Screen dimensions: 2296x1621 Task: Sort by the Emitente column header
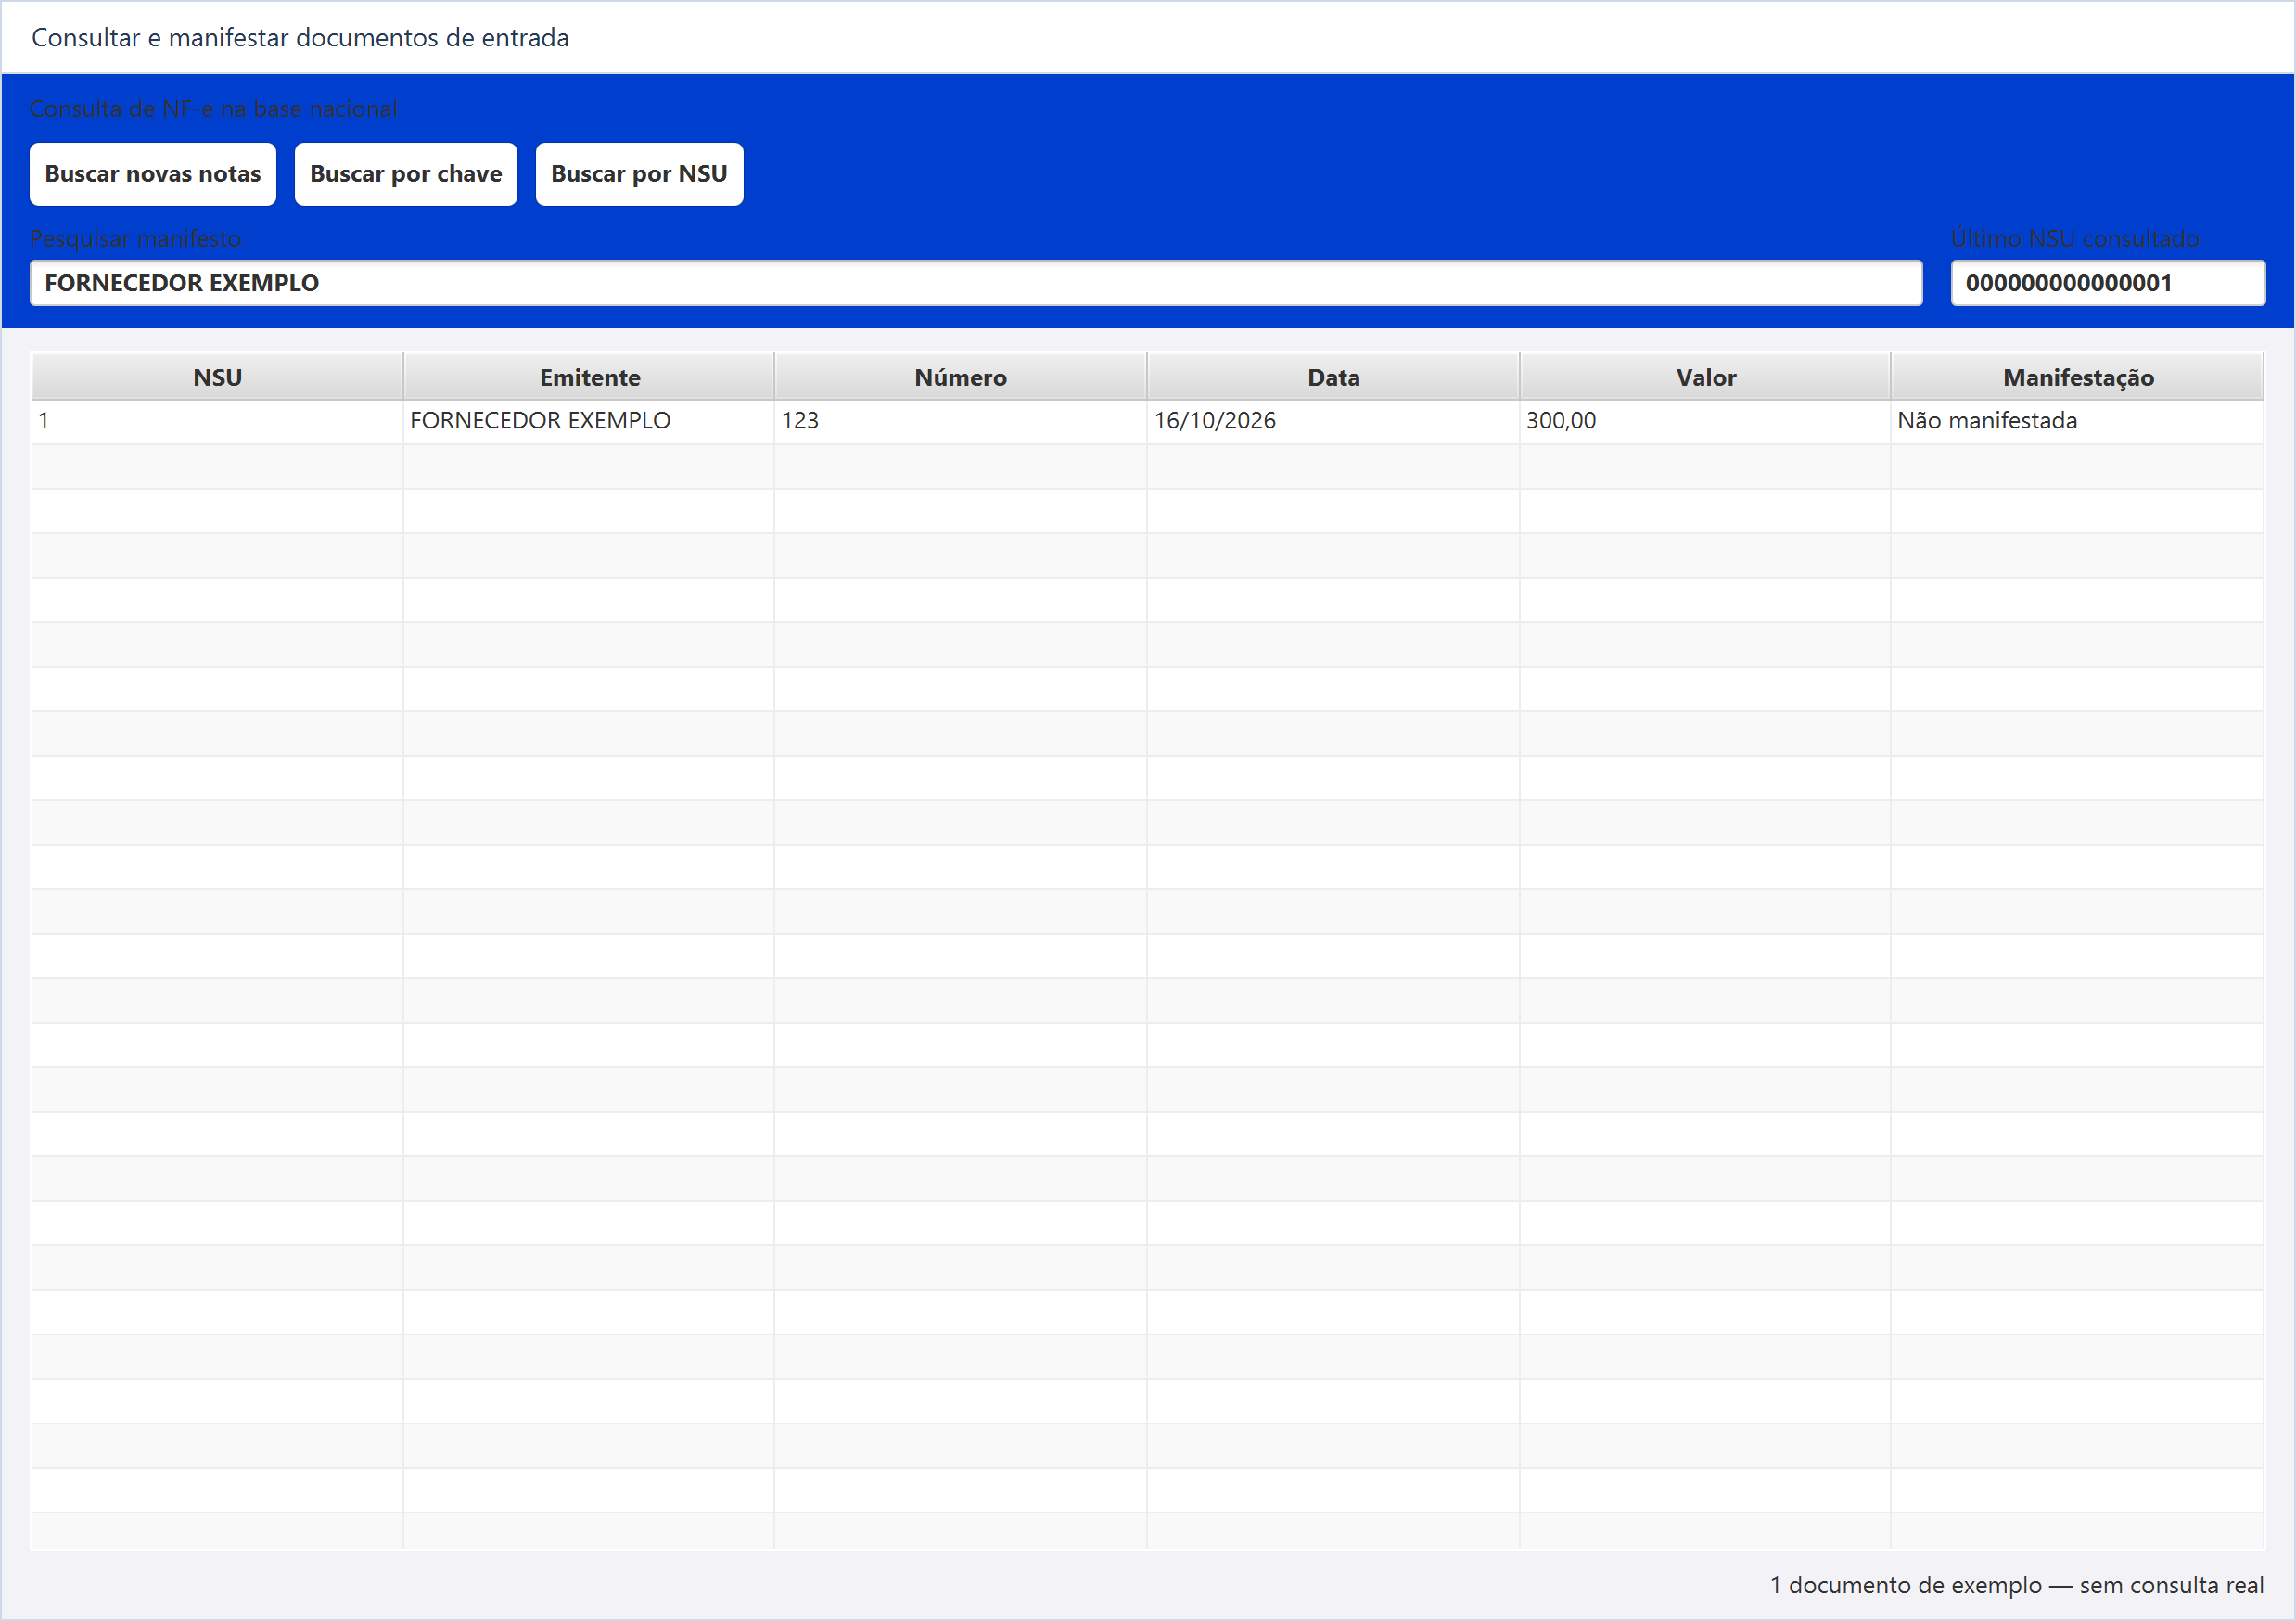pyautogui.click(x=589, y=377)
